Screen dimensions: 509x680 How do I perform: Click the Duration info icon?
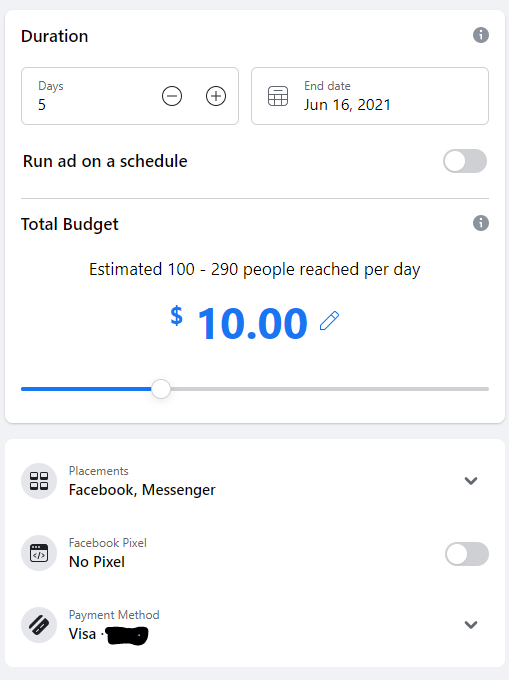click(x=480, y=35)
